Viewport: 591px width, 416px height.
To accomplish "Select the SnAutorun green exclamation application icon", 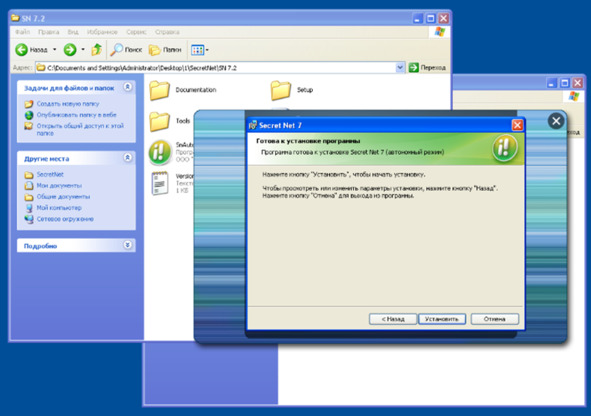I will point(160,152).
